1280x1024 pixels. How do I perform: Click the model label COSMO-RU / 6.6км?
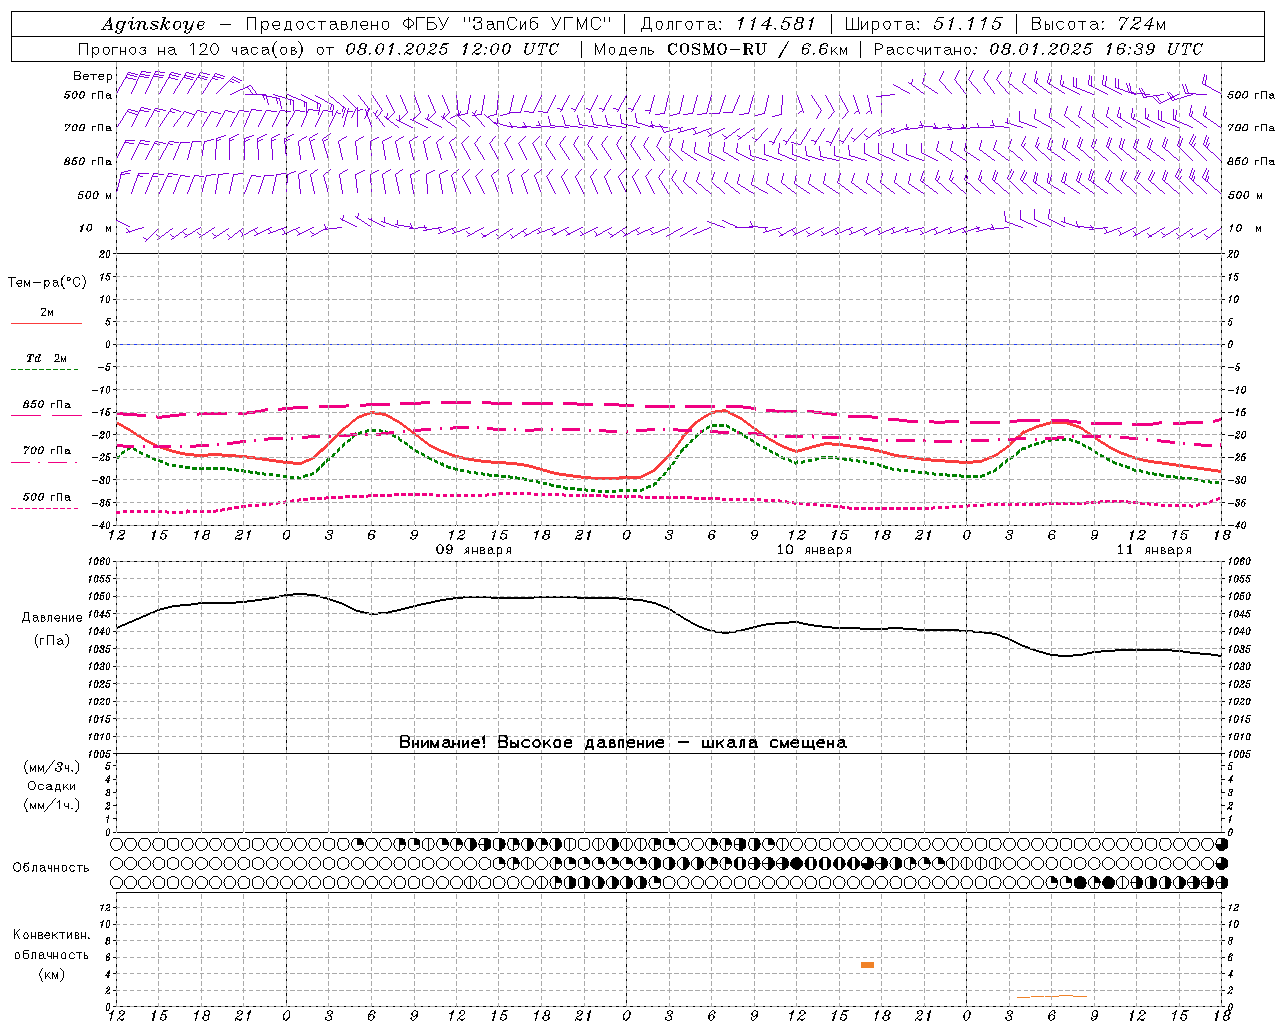[x=757, y=49]
